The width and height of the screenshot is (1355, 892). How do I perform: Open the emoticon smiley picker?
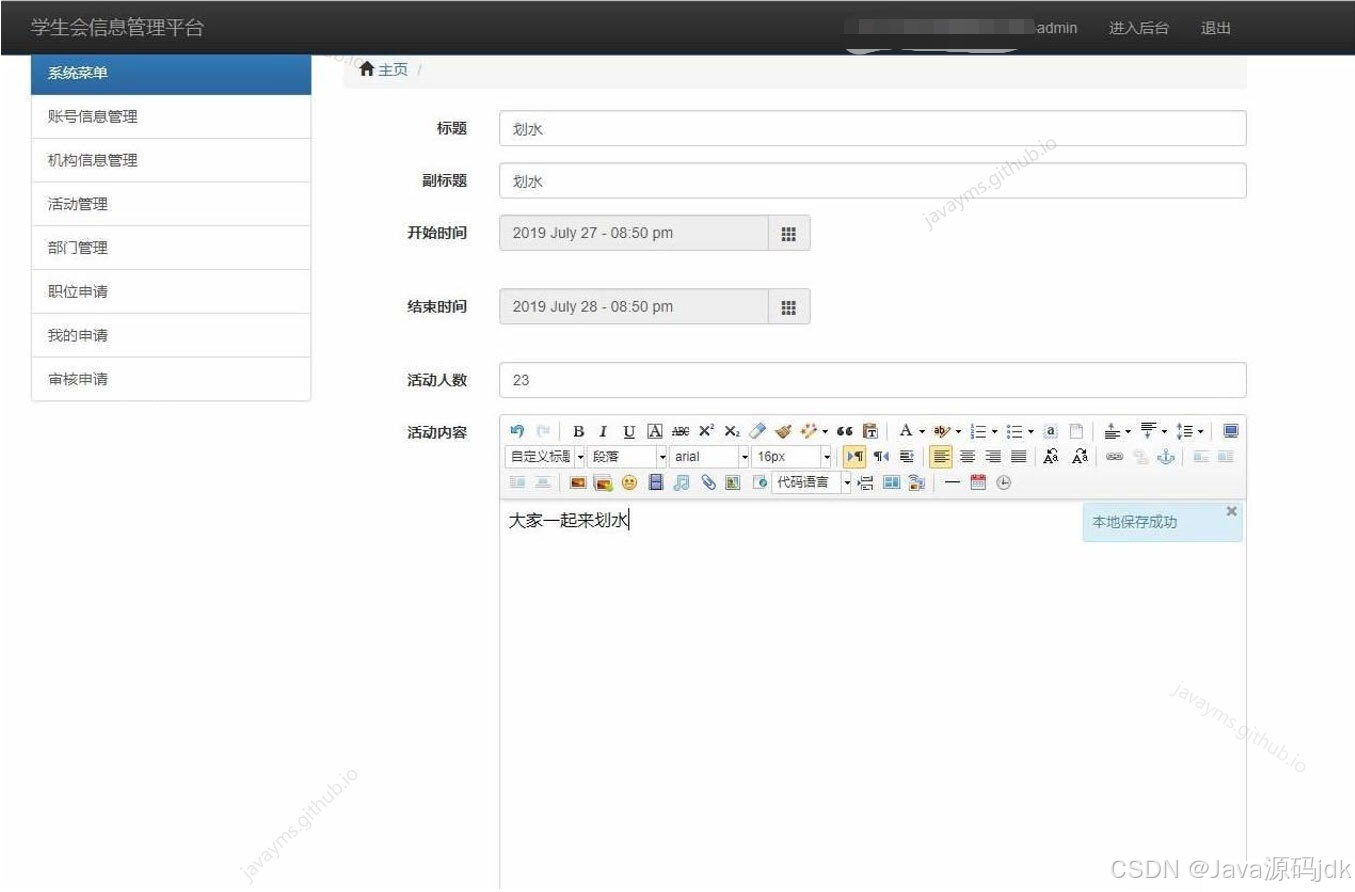629,482
